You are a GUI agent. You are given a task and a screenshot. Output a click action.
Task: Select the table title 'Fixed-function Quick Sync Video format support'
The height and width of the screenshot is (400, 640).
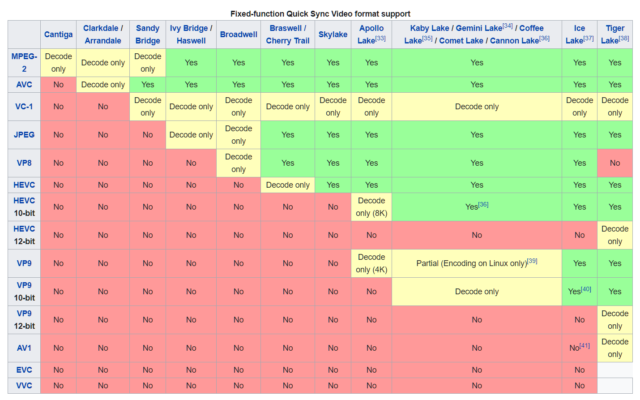pyautogui.click(x=320, y=14)
